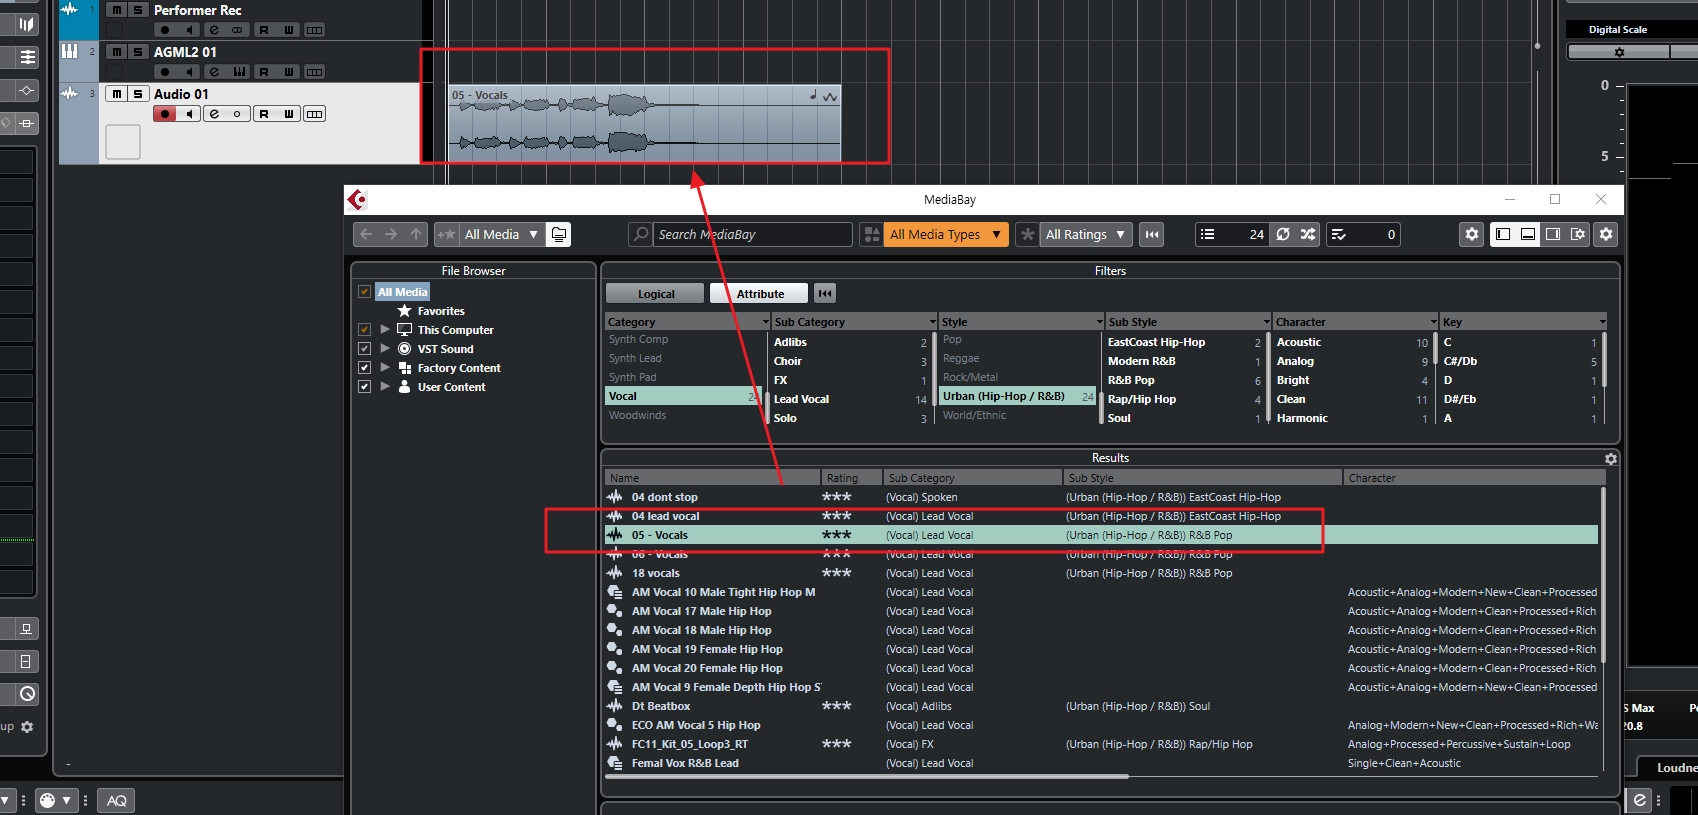Go up one folder level in MediaBay
The height and width of the screenshot is (815, 1698).
tap(416, 234)
